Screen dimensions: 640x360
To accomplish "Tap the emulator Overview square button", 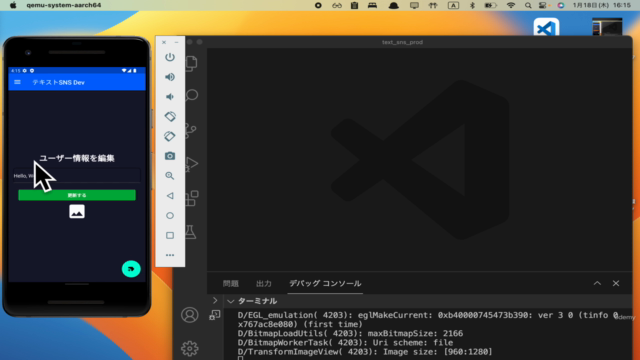I will pyautogui.click(x=170, y=236).
